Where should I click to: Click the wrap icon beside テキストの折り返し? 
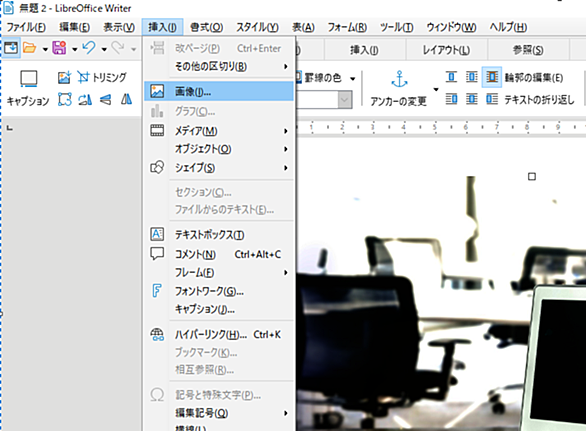click(x=492, y=99)
